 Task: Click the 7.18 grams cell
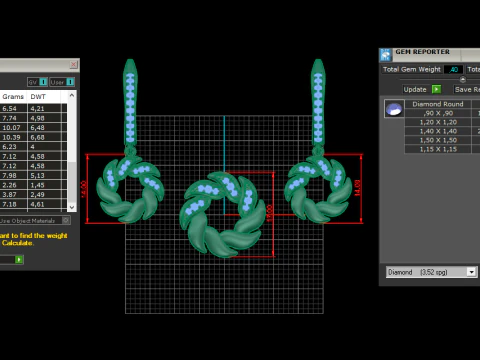click(x=13, y=204)
